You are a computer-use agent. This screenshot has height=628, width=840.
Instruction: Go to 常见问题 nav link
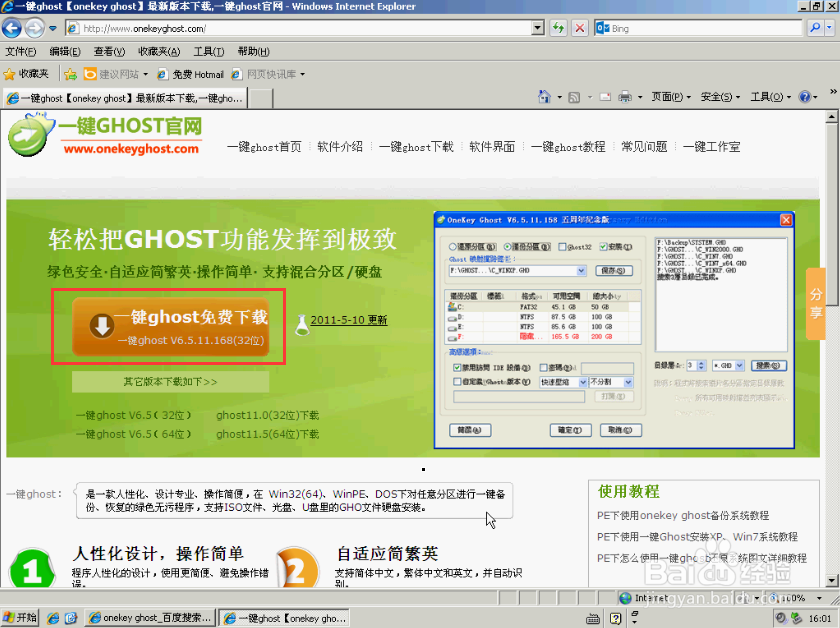point(644,147)
